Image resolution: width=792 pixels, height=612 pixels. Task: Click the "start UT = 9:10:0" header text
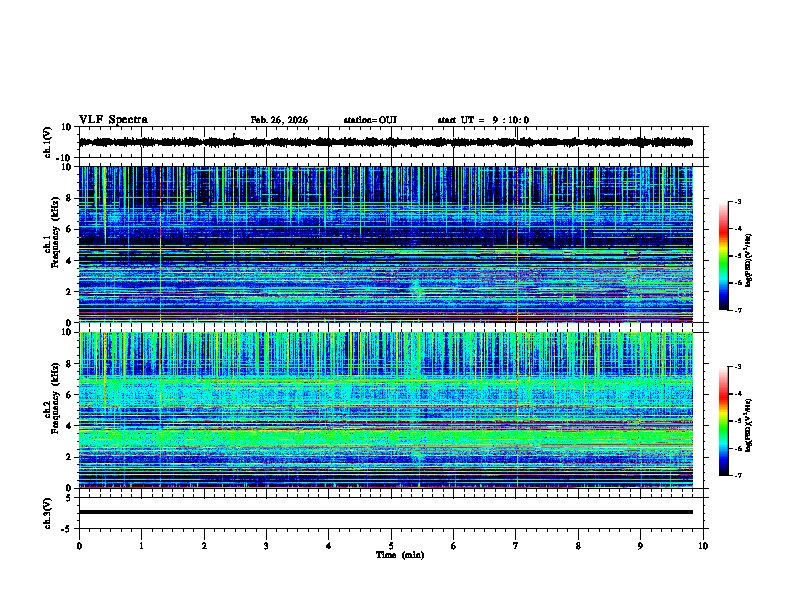tap(483, 120)
